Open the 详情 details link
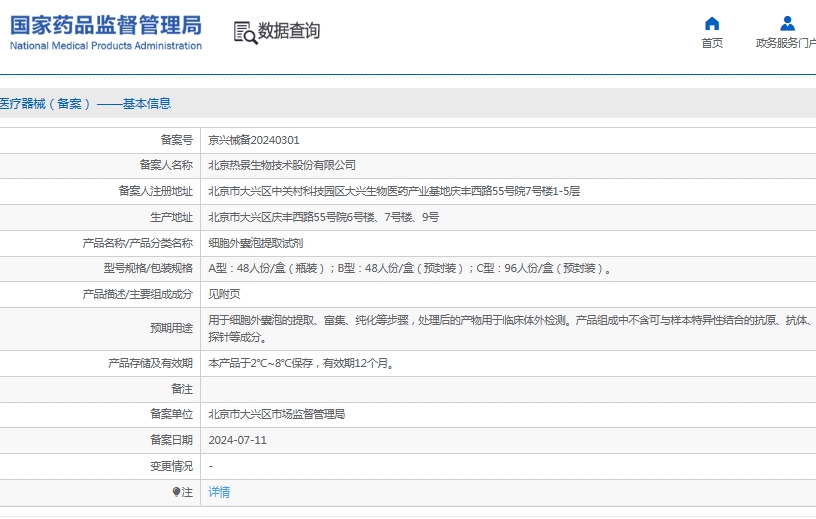This screenshot has height=519, width=816. [219, 492]
